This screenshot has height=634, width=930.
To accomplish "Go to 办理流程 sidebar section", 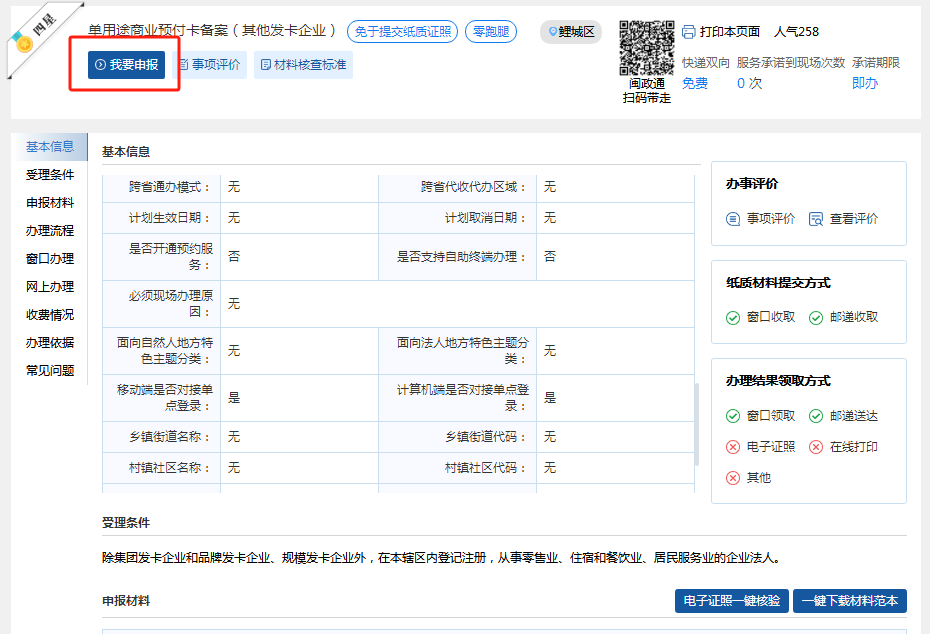I will coord(50,231).
